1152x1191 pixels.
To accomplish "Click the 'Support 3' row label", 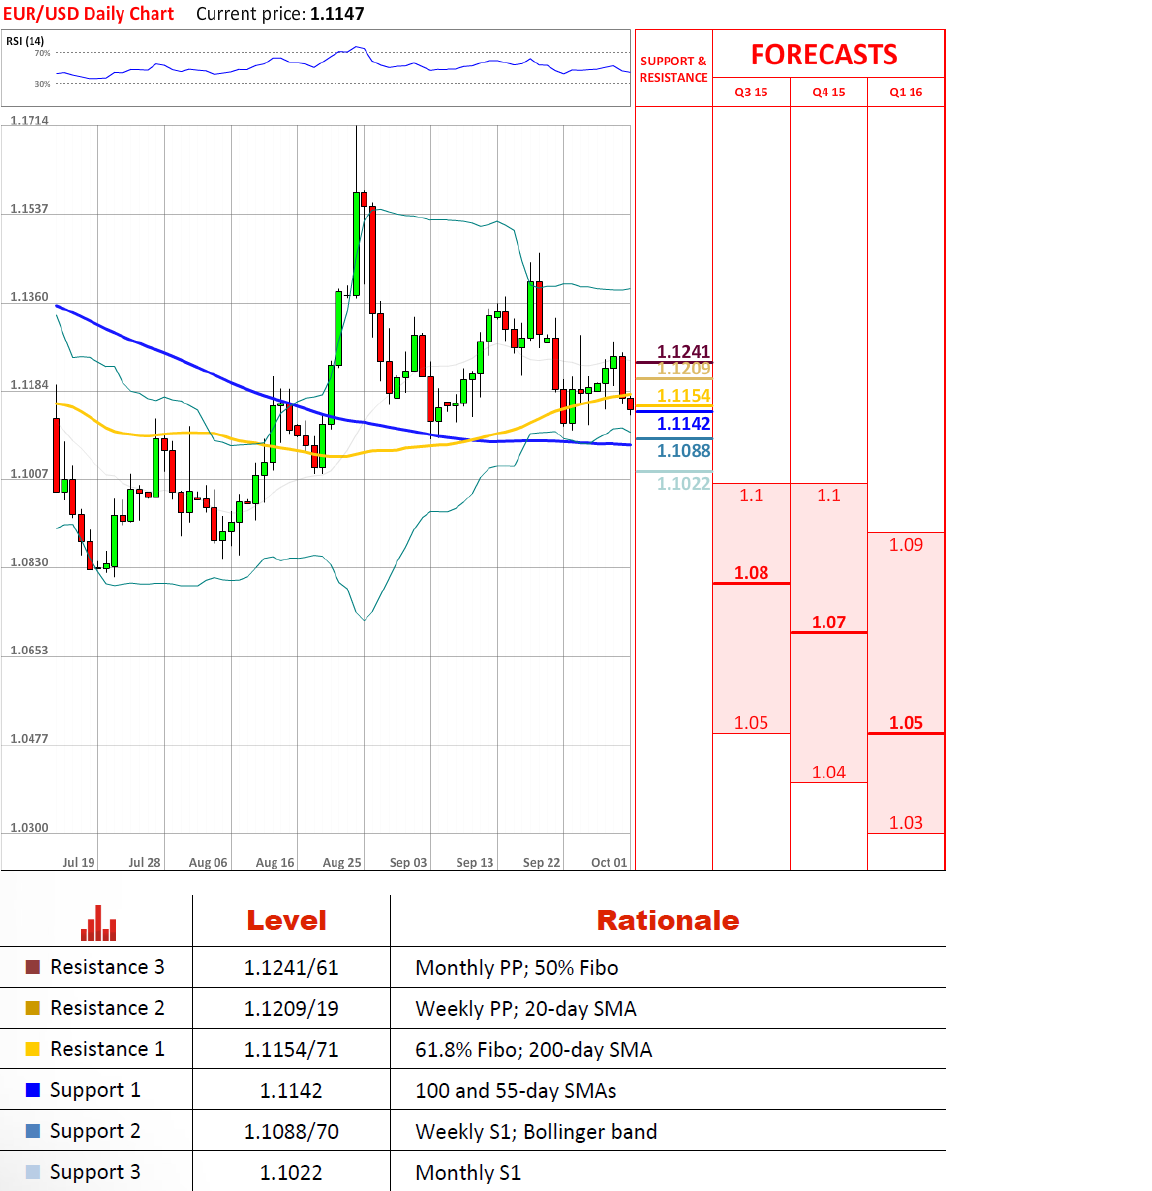I will pyautogui.click(x=95, y=1173).
